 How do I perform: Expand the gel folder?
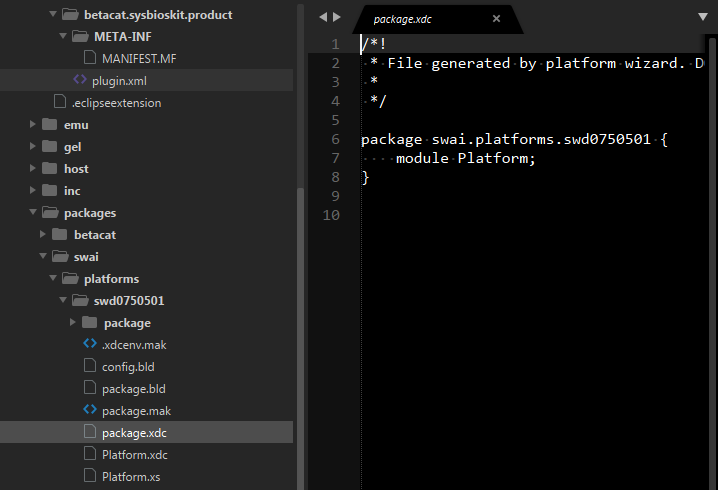click(x=32, y=147)
